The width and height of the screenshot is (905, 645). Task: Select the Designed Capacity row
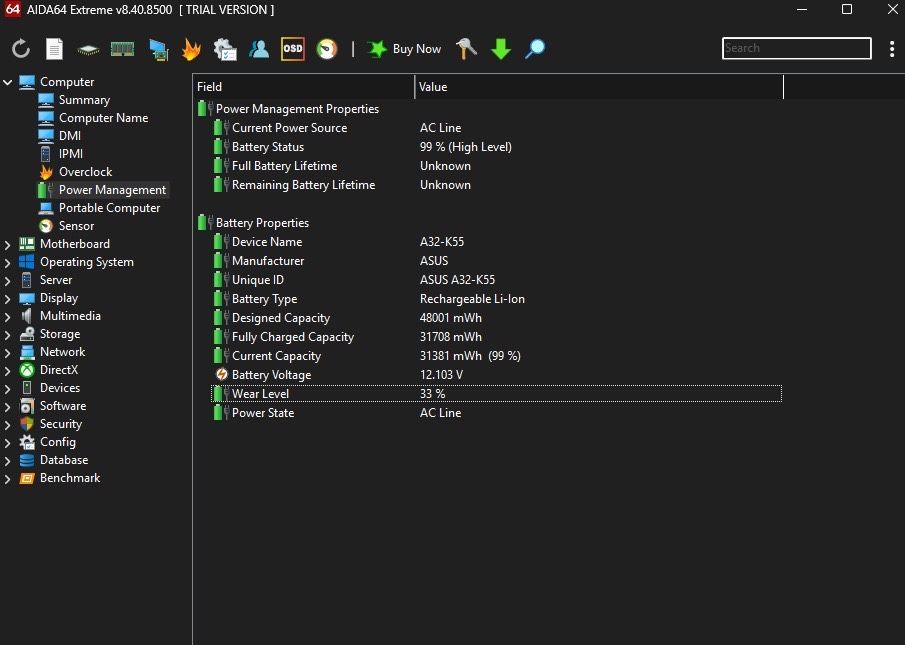(x=496, y=318)
